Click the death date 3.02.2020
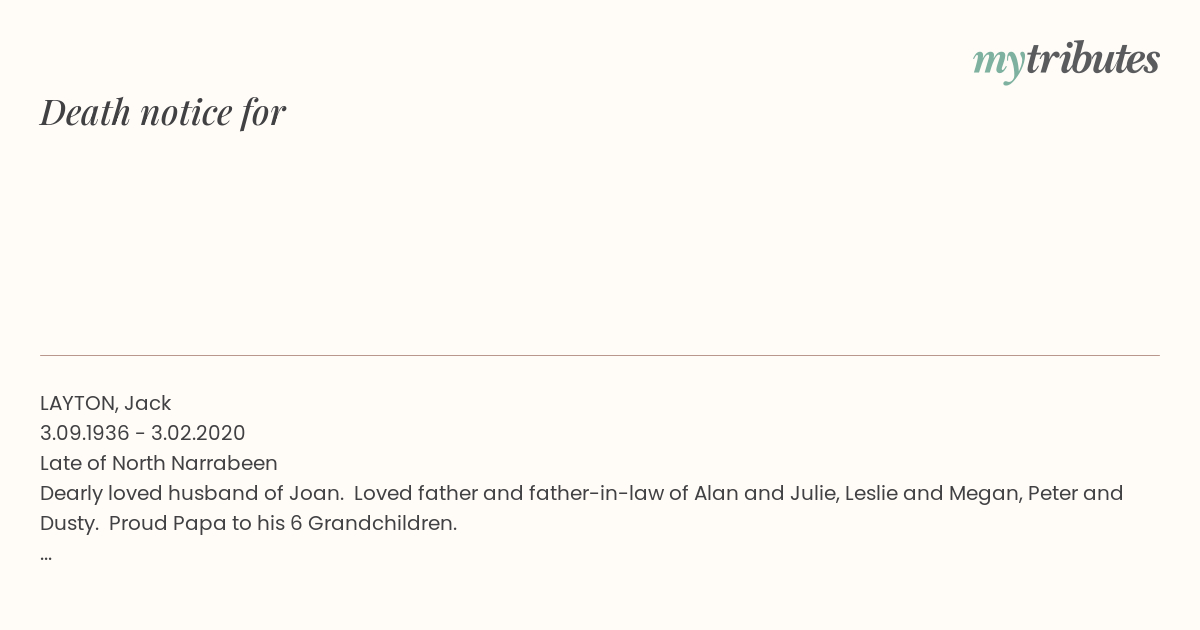The height and width of the screenshot is (630, 1200). click(198, 433)
